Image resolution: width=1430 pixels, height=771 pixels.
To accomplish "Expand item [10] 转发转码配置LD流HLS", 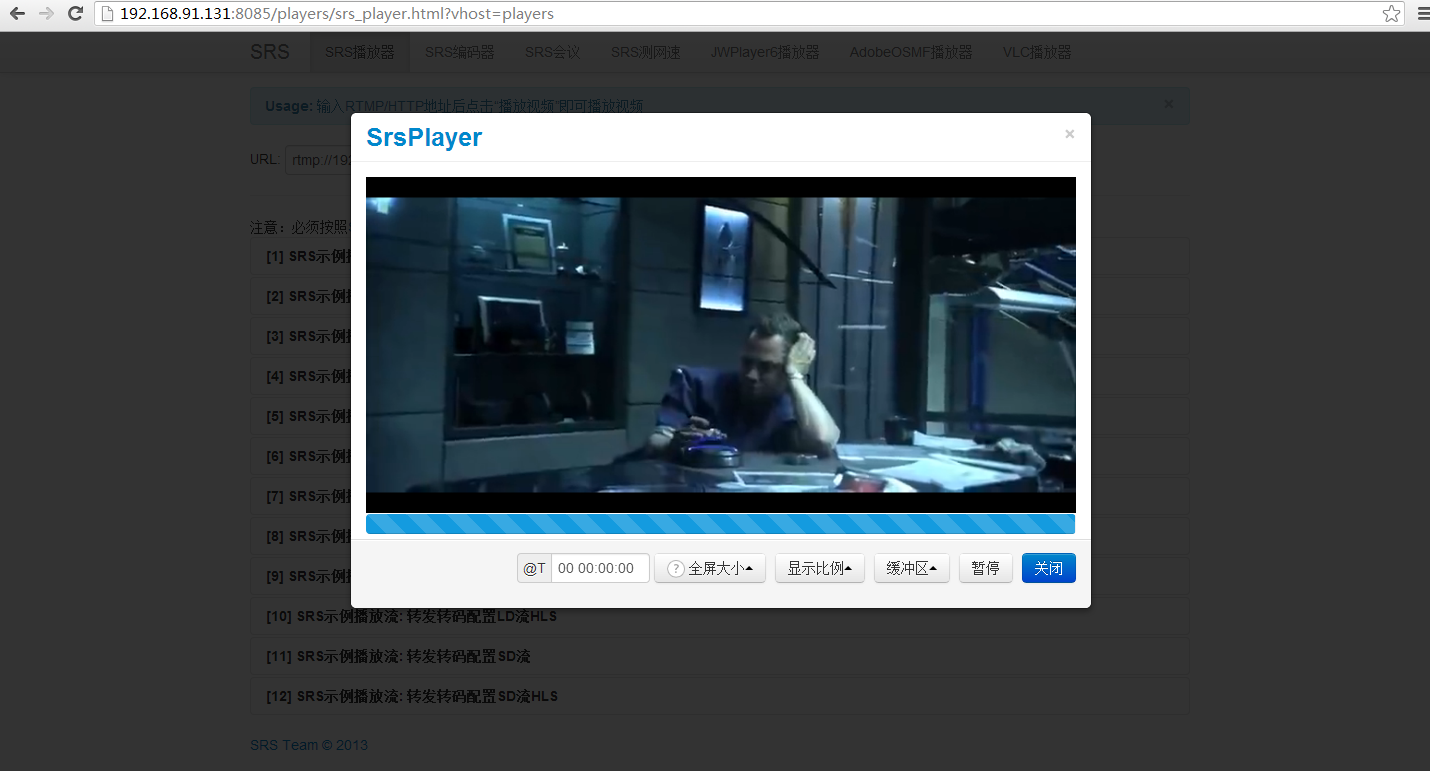I will point(719,617).
